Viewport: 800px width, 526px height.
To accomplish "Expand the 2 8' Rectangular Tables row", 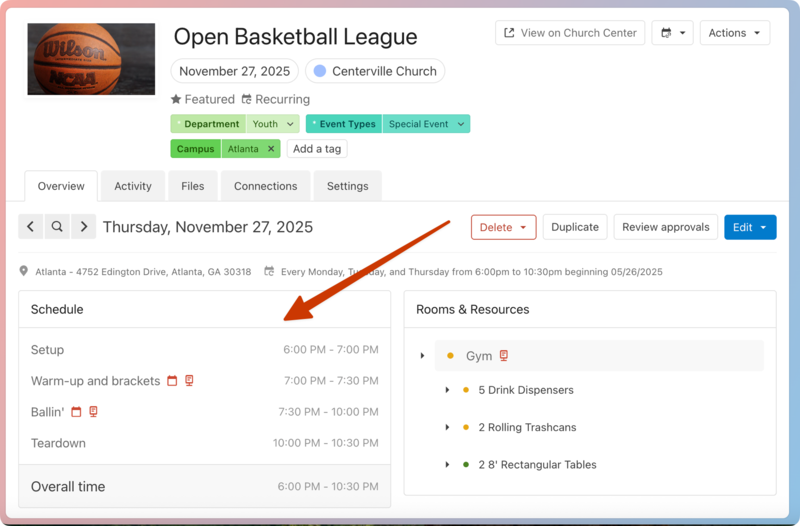I will [x=447, y=465].
